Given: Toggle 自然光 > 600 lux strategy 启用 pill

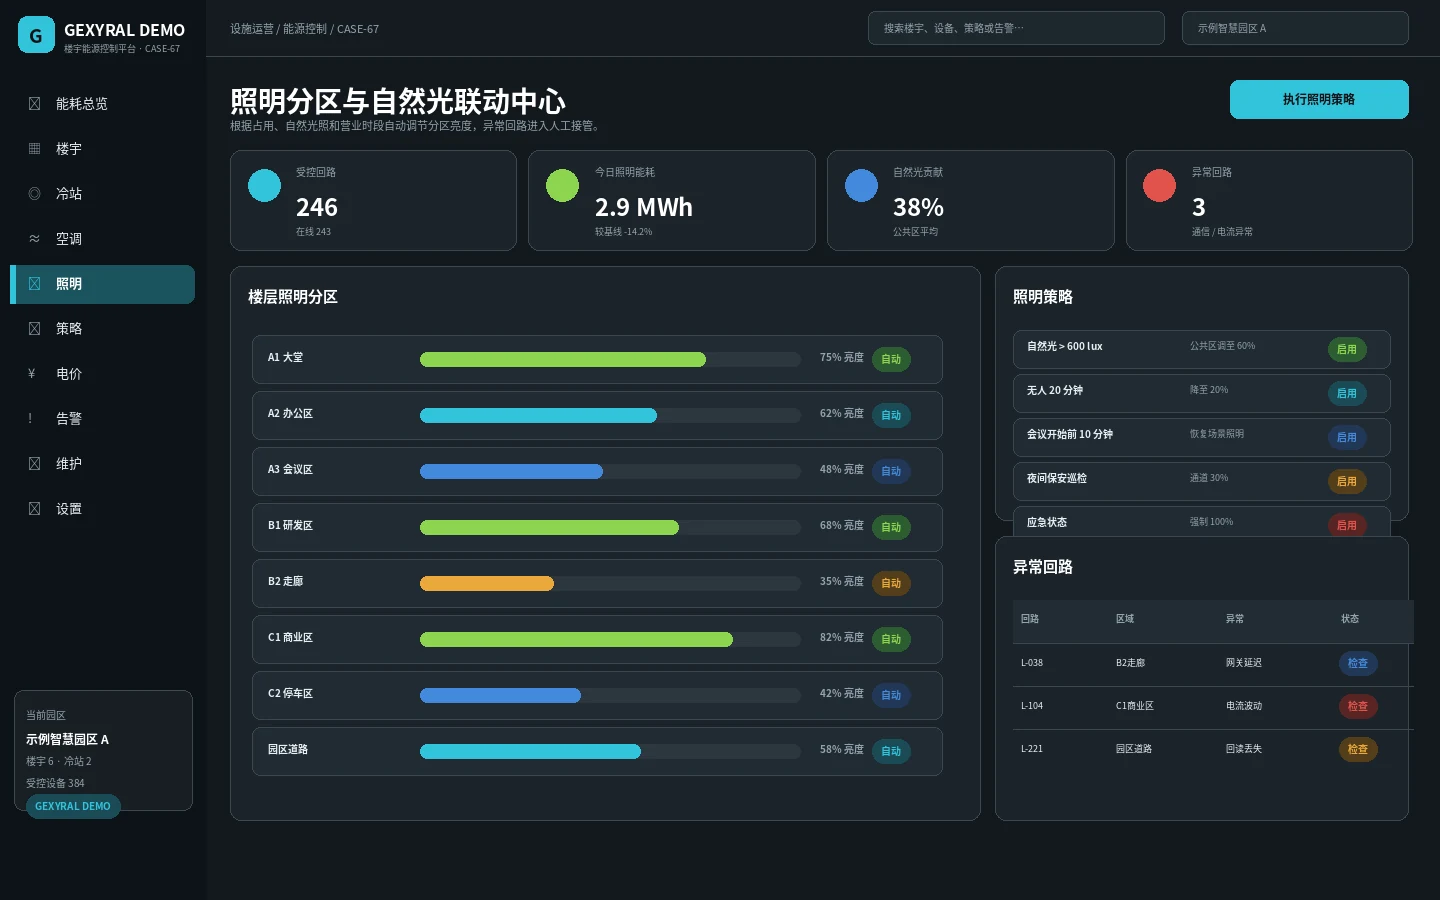Looking at the screenshot, I should coord(1347,350).
